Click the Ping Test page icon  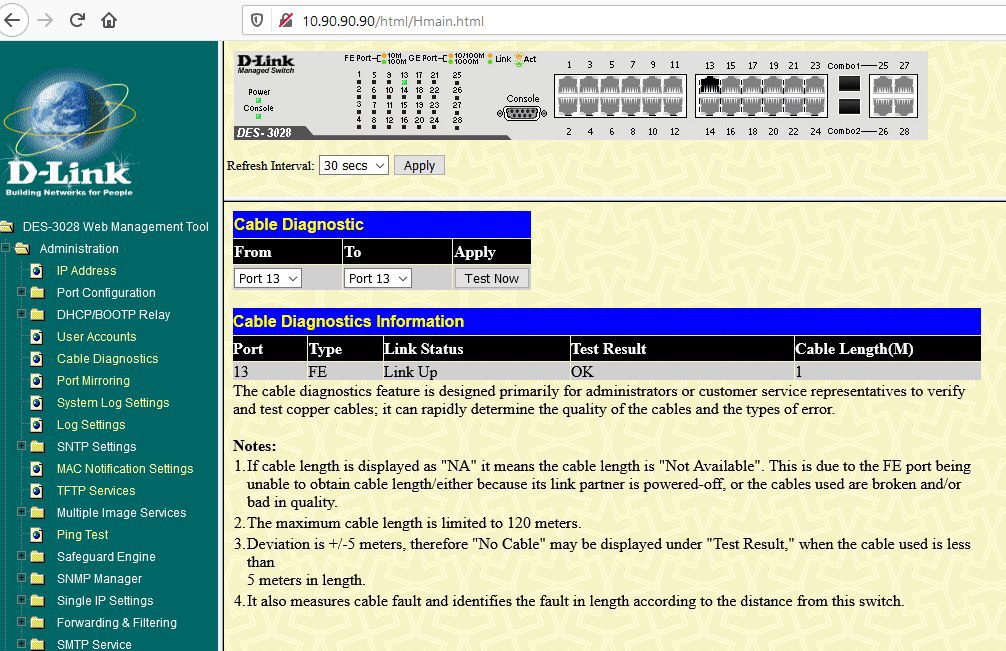(37, 535)
